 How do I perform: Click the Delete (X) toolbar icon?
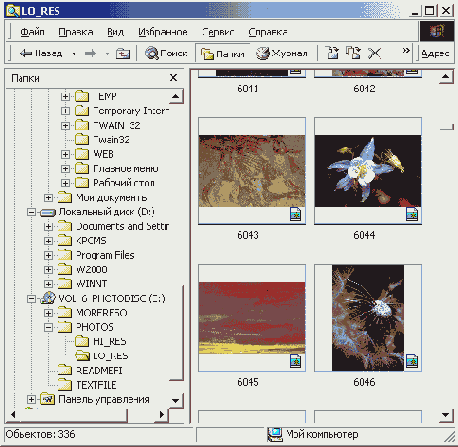tap(374, 53)
